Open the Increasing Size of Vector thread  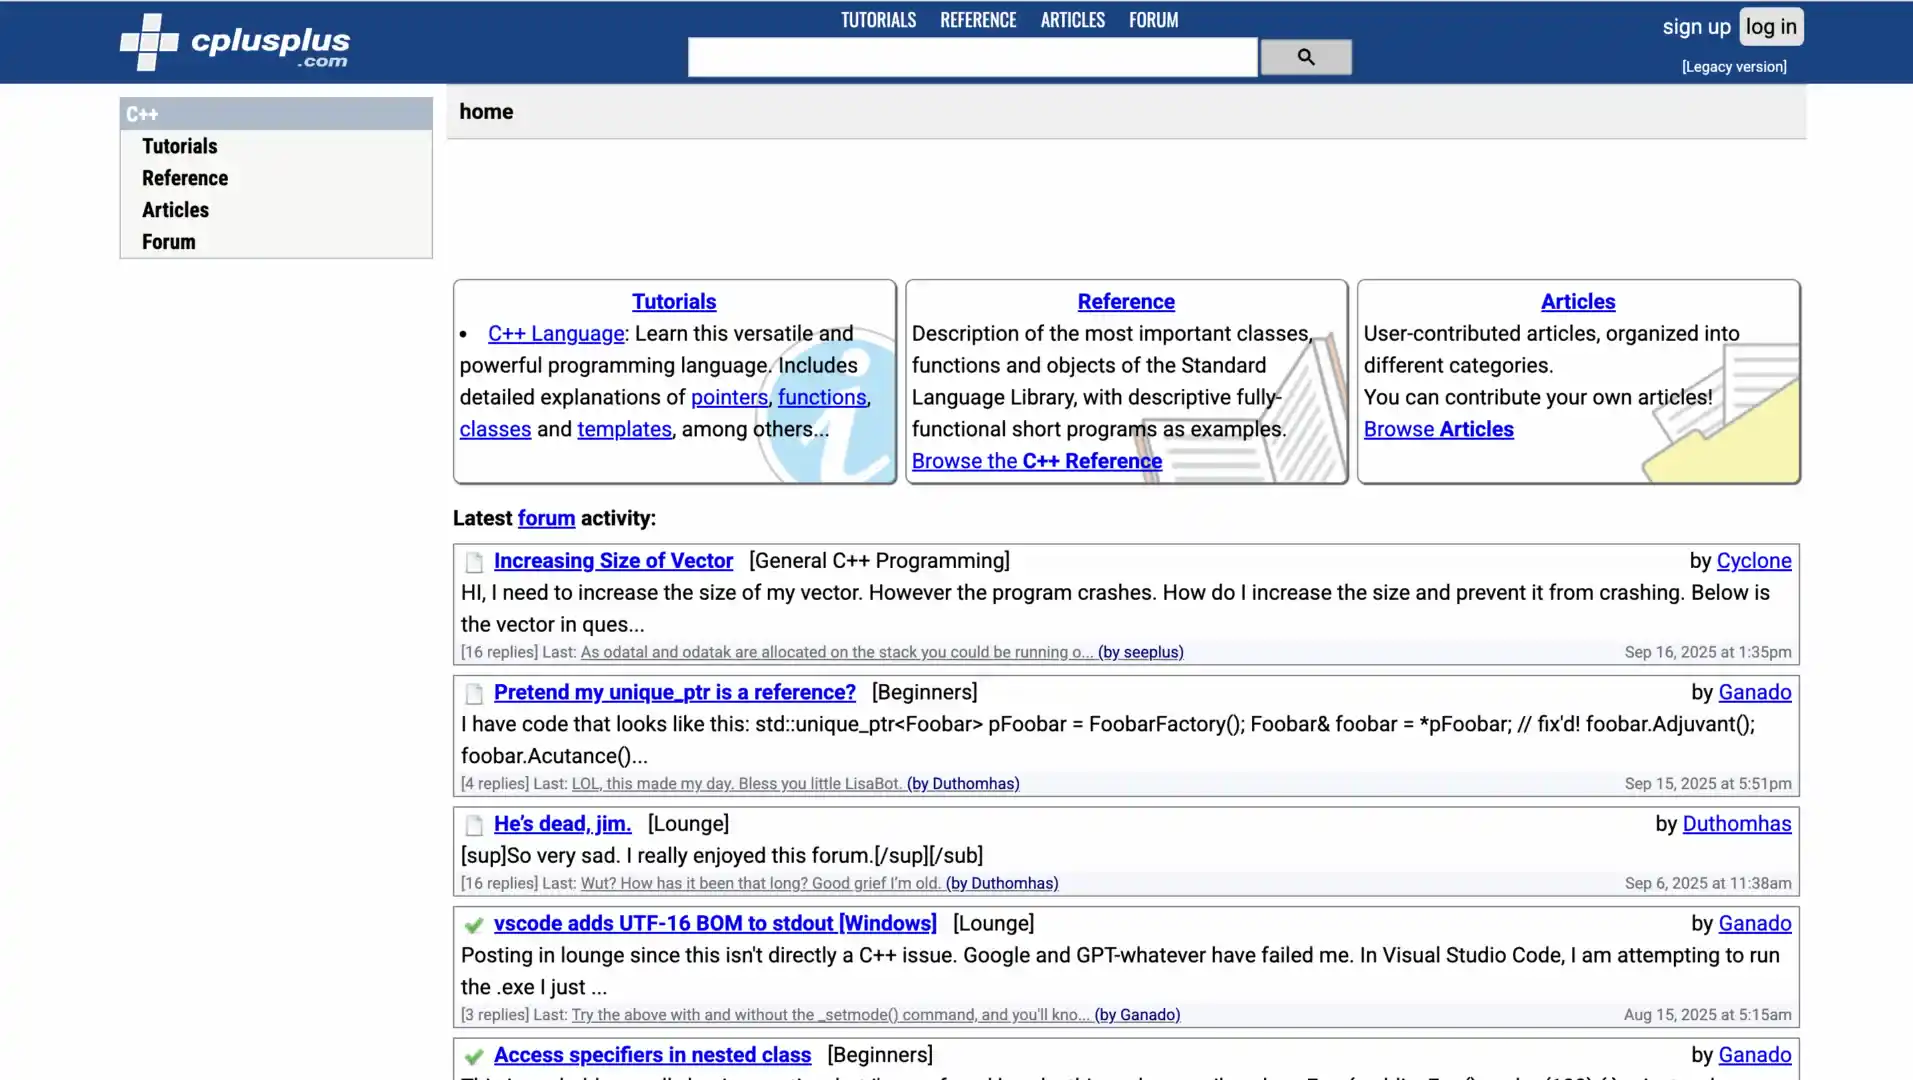(x=613, y=562)
